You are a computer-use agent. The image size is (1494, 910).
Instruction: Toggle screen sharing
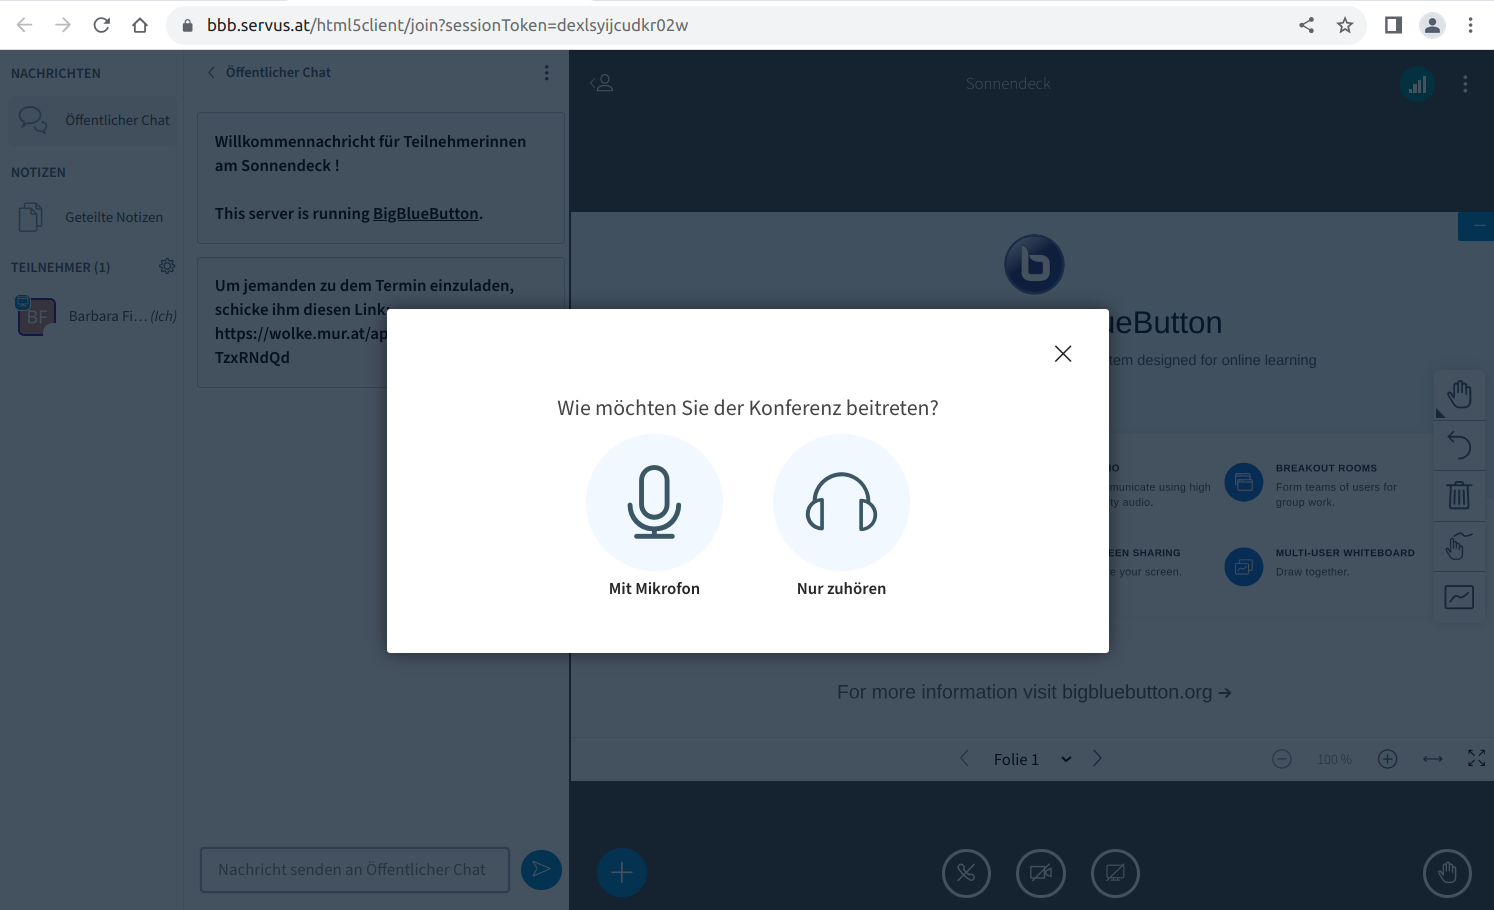(x=1114, y=873)
